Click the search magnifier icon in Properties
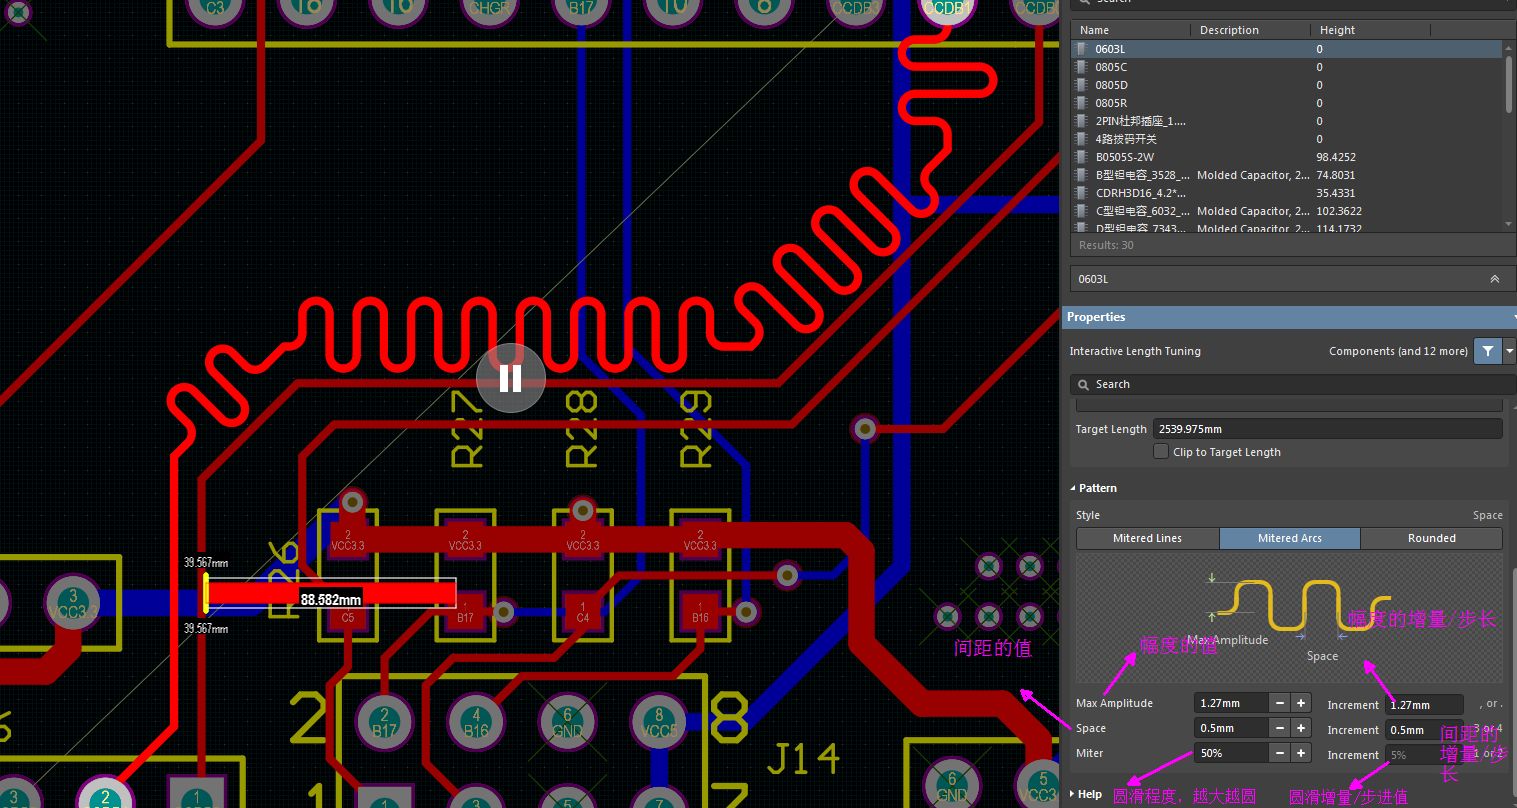This screenshot has height=808, width=1517. (1083, 384)
